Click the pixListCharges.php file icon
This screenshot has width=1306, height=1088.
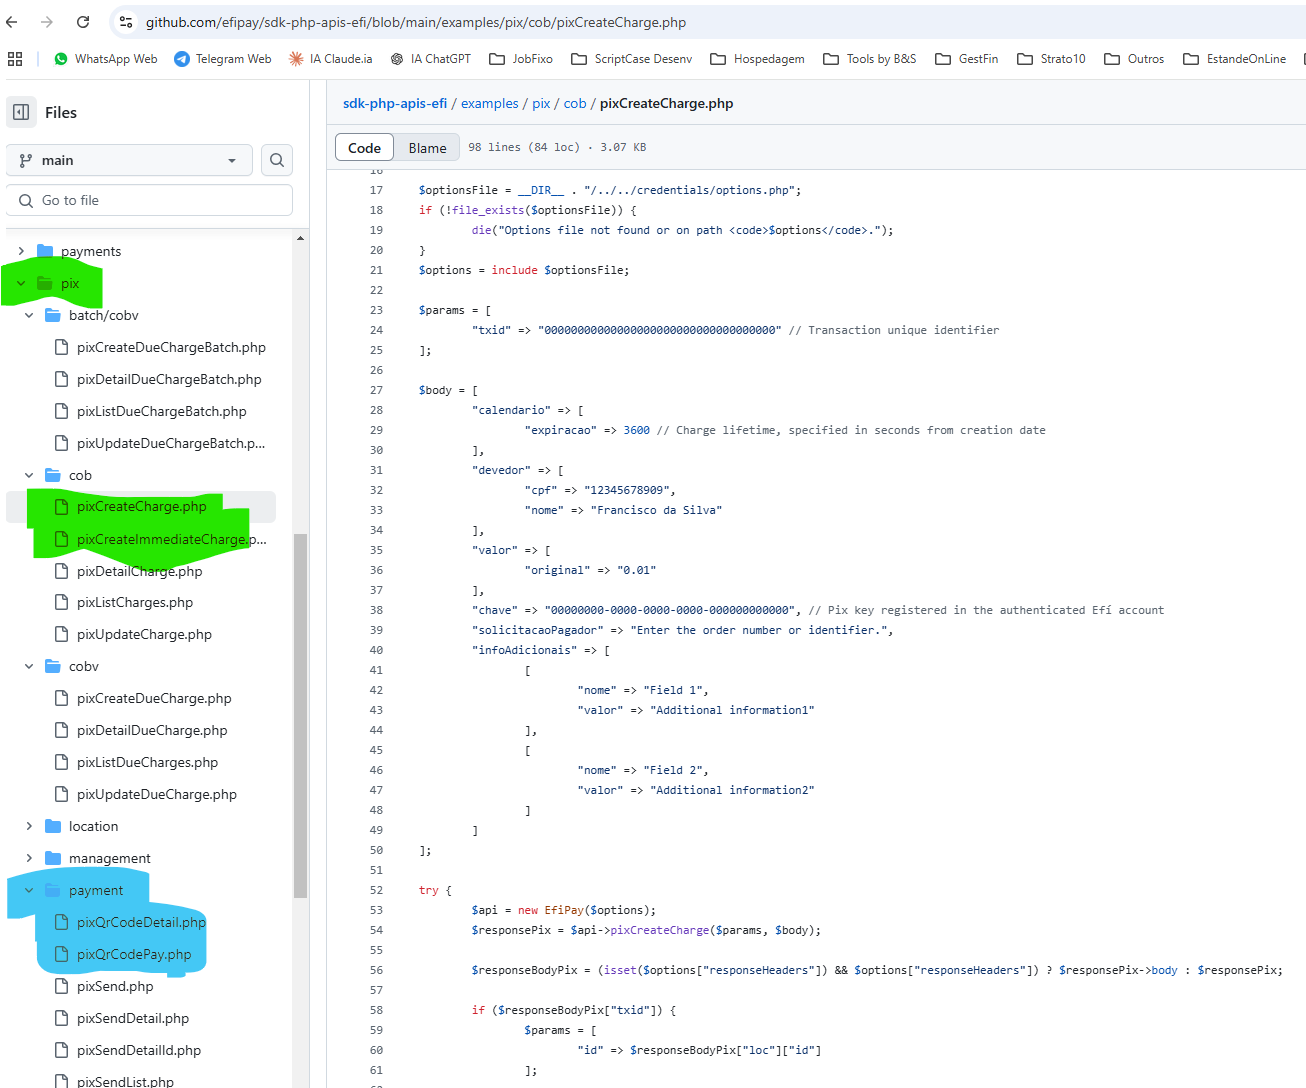(61, 602)
